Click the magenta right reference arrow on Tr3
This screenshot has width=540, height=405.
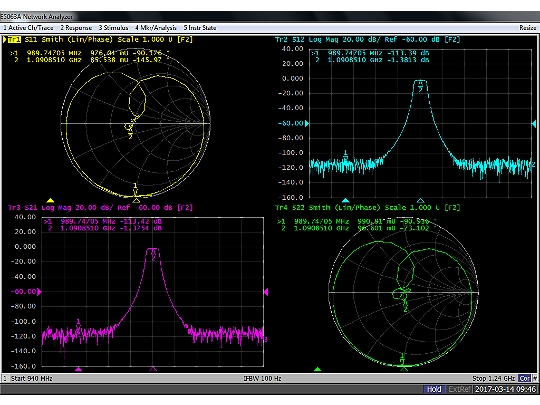pyautogui.click(x=266, y=292)
